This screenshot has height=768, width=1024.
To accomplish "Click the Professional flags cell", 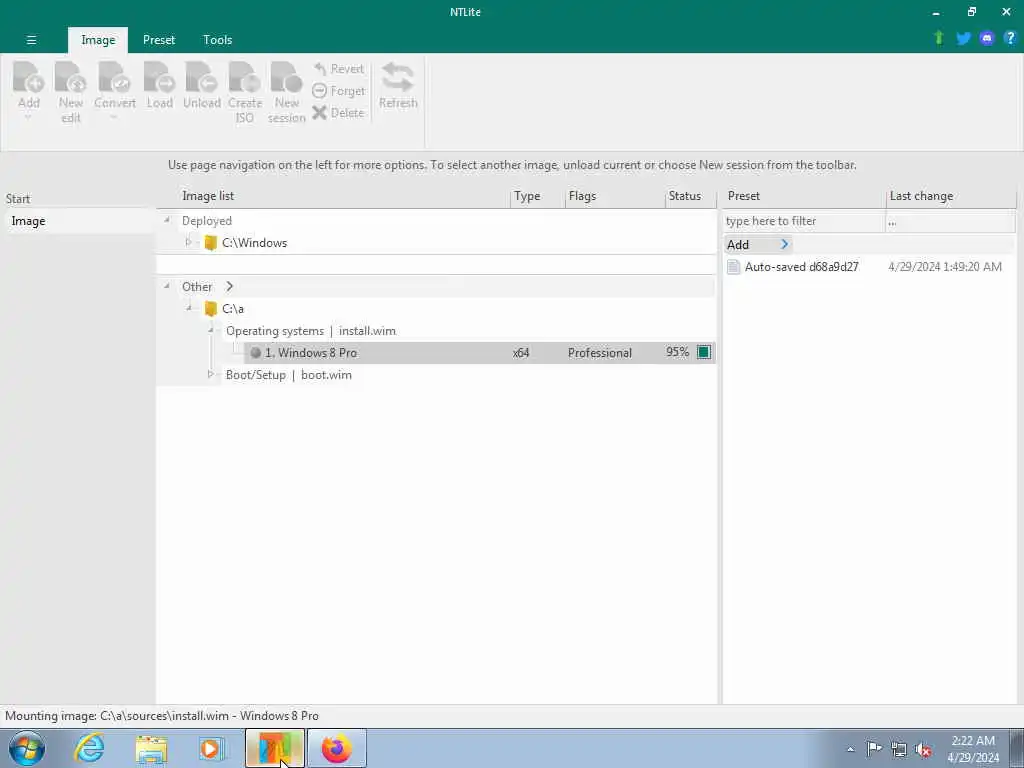I will [x=600, y=353].
